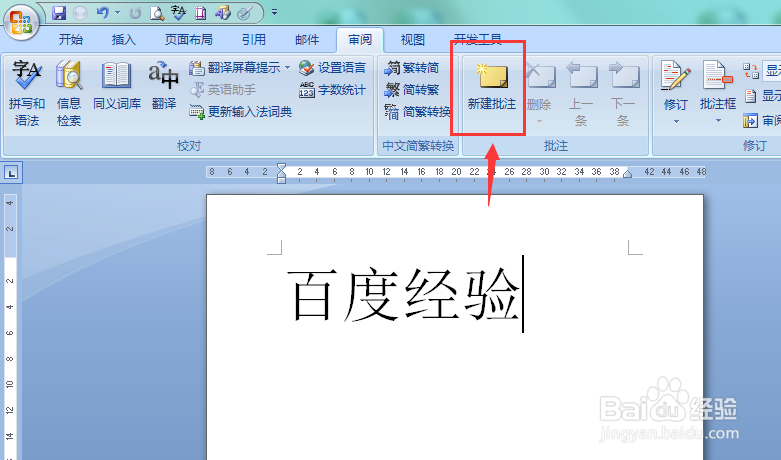Open the 开发工具 tab

click(477, 39)
